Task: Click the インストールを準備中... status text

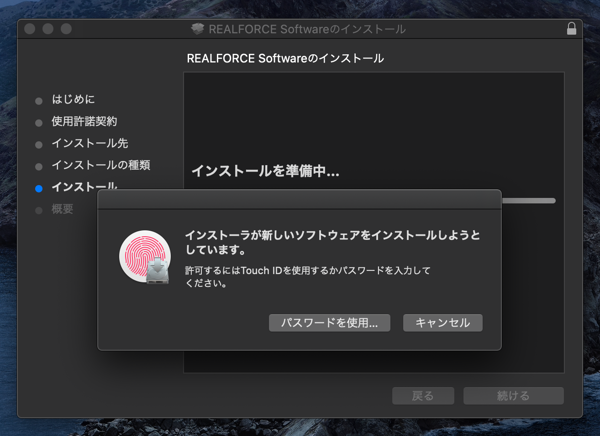Action: click(x=265, y=171)
